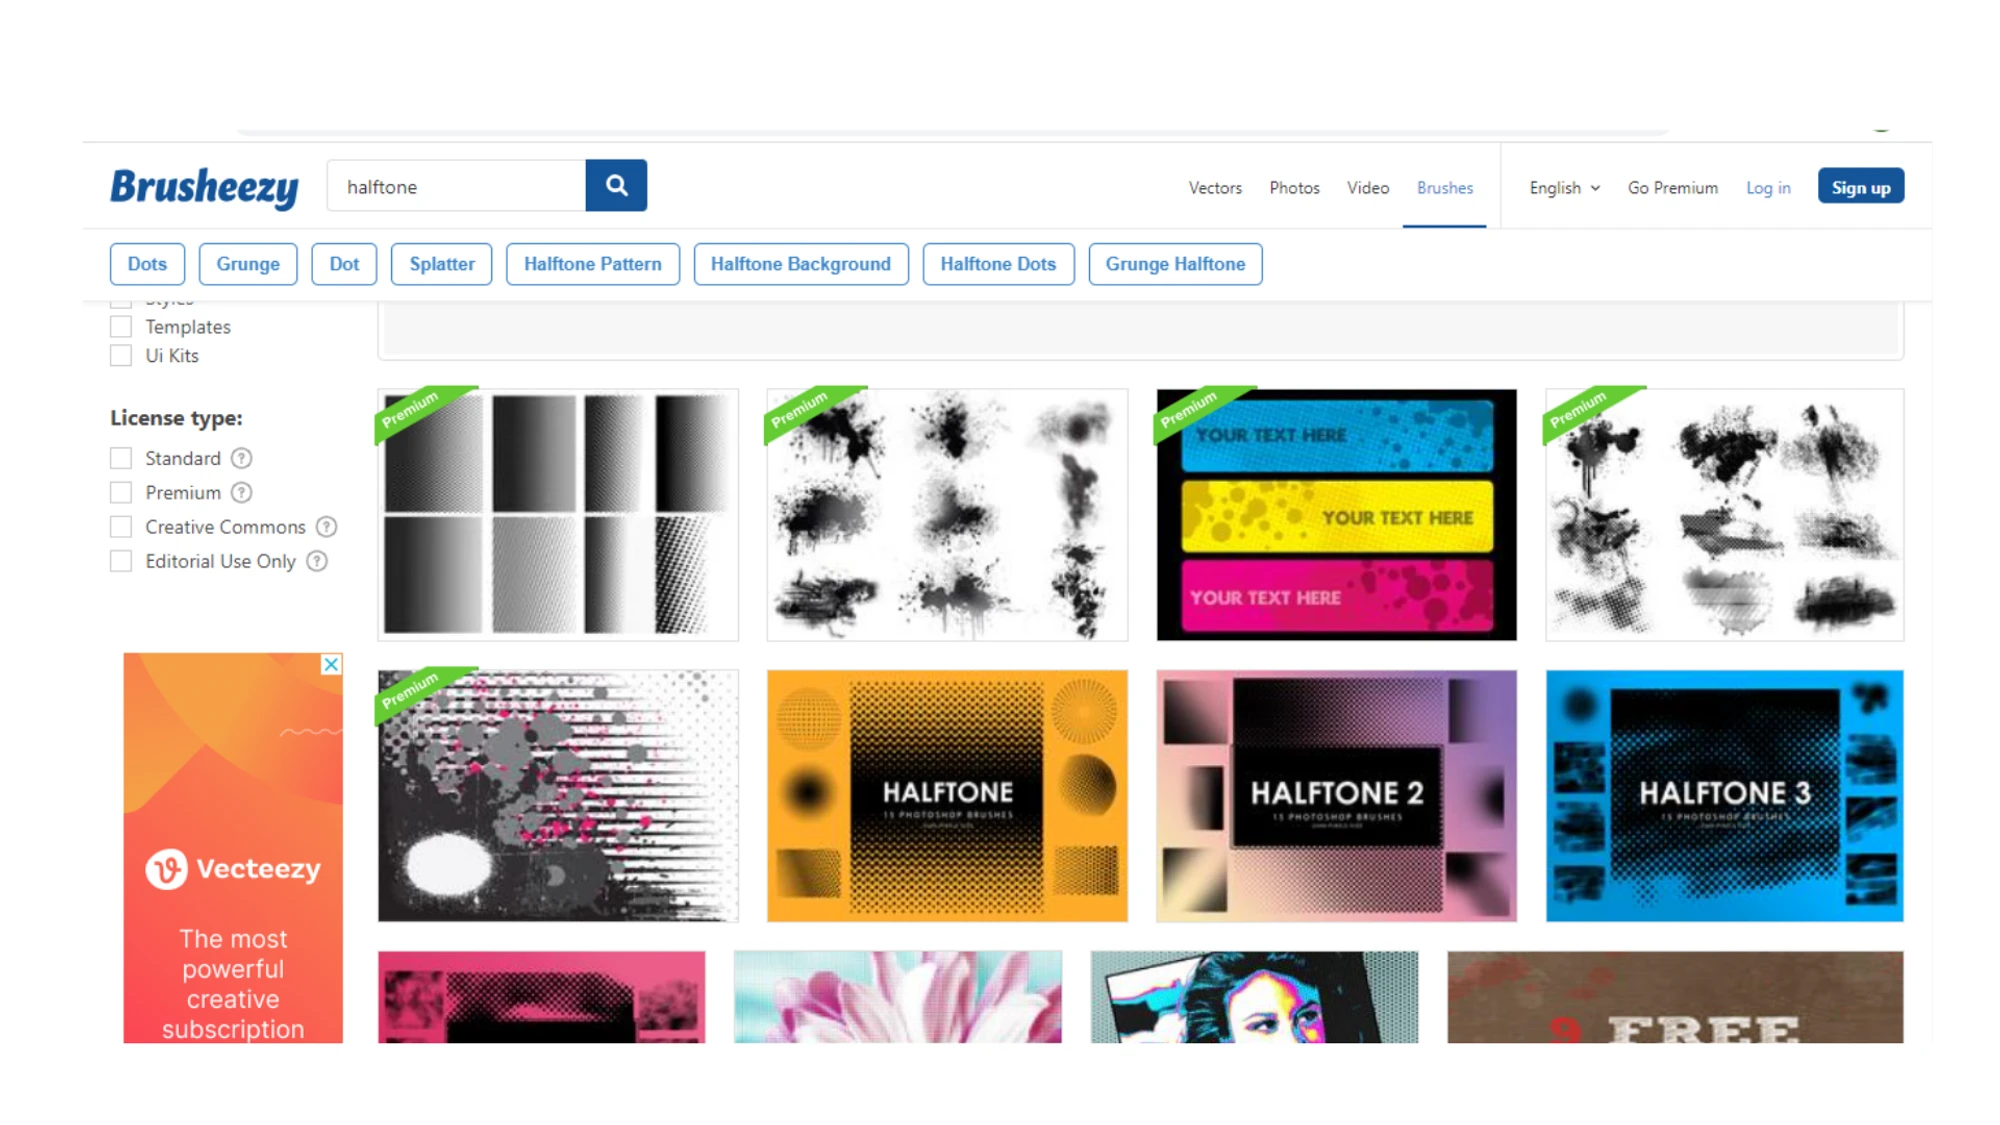This screenshot has height=1125, width=2000.
Task: Select the Brushes tab
Action: [1444, 188]
